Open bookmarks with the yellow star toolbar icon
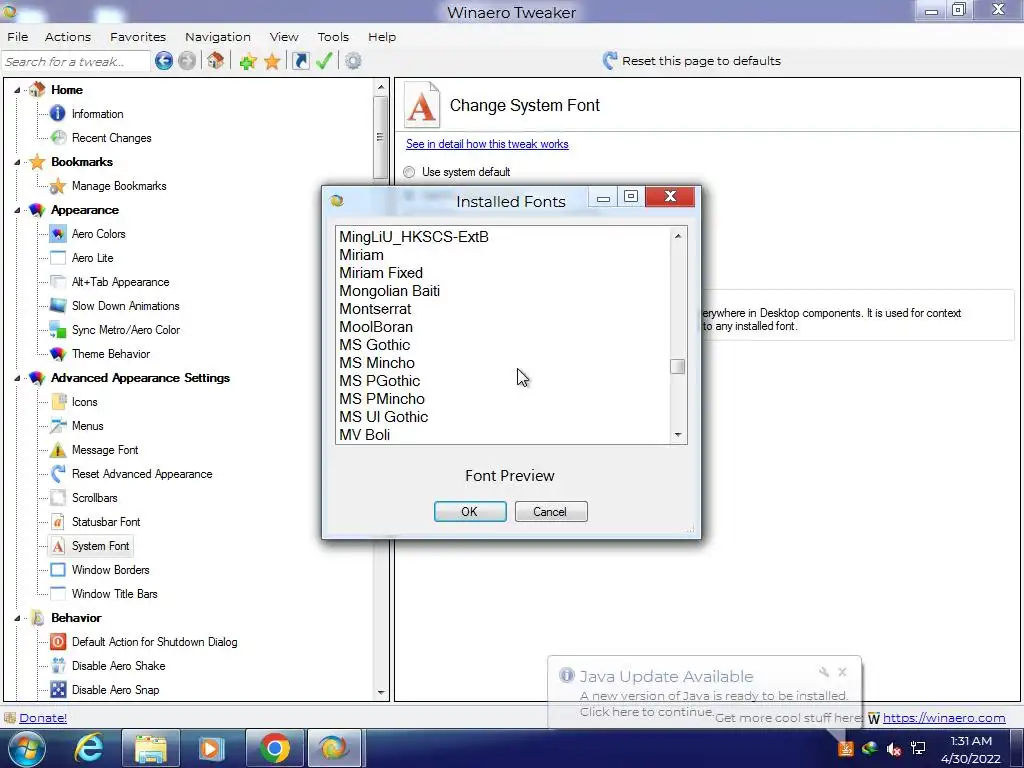This screenshot has height=768, width=1024. 272,61
